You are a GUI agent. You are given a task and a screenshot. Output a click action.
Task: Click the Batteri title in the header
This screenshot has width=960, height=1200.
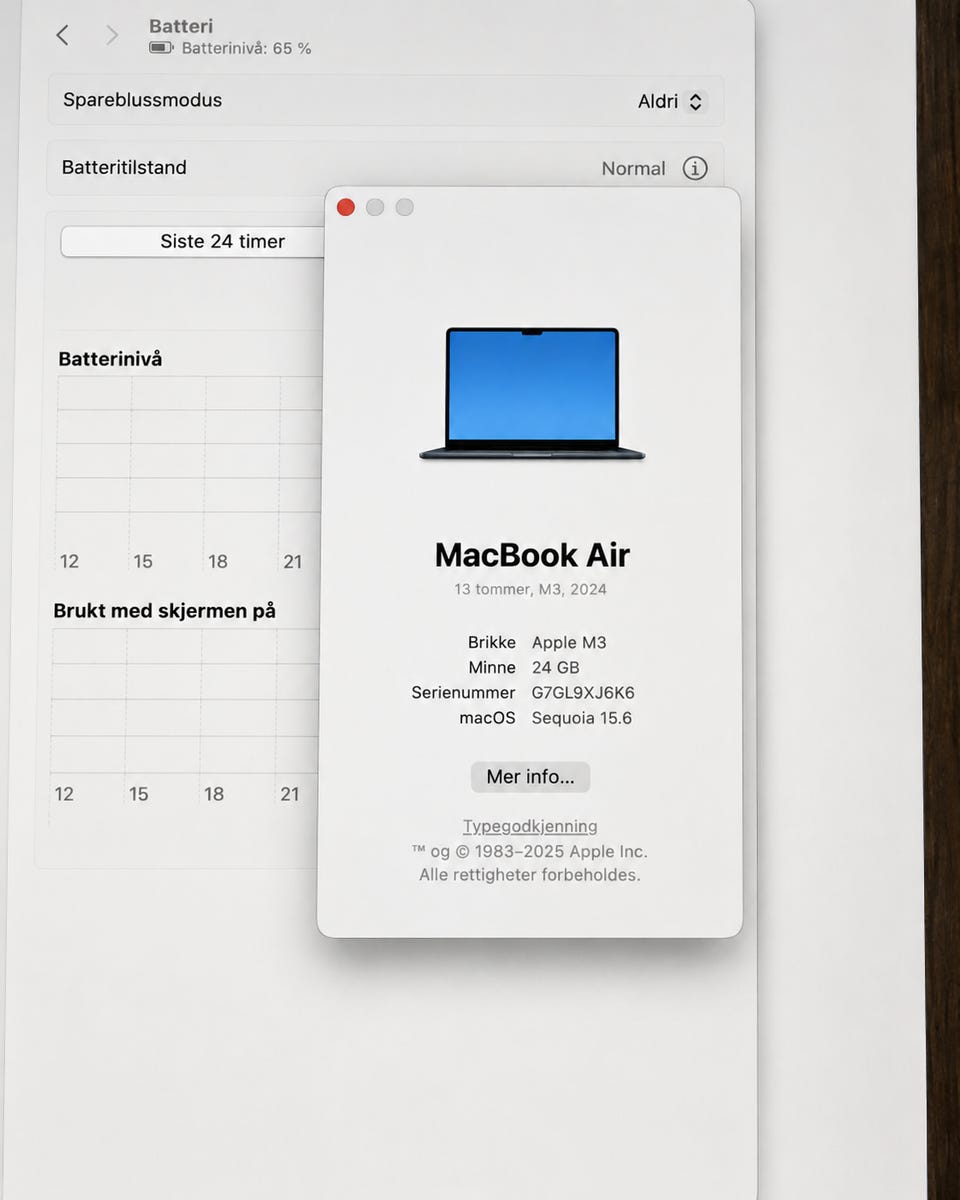[x=181, y=26]
